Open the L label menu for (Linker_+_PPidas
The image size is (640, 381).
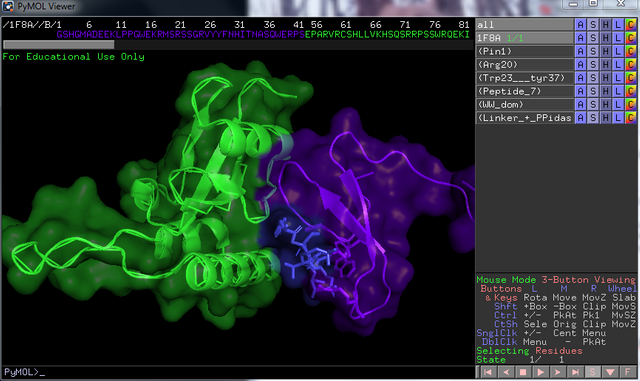(618, 118)
